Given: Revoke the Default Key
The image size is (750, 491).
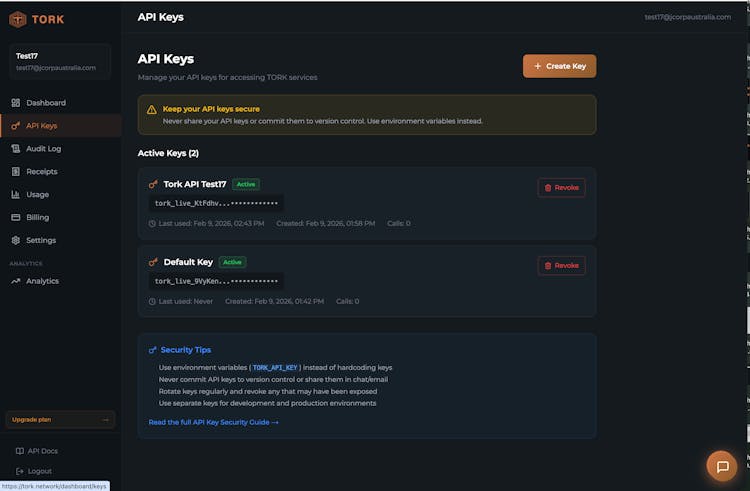Looking at the screenshot, I should (x=561, y=265).
